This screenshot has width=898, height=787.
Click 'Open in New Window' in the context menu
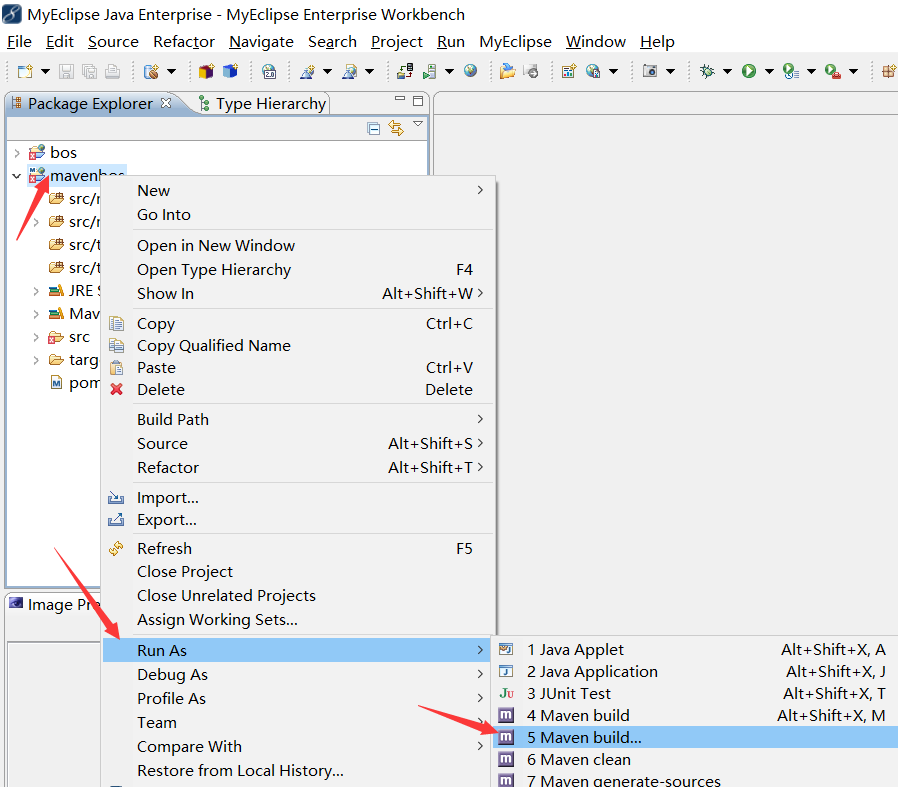click(x=297, y=245)
